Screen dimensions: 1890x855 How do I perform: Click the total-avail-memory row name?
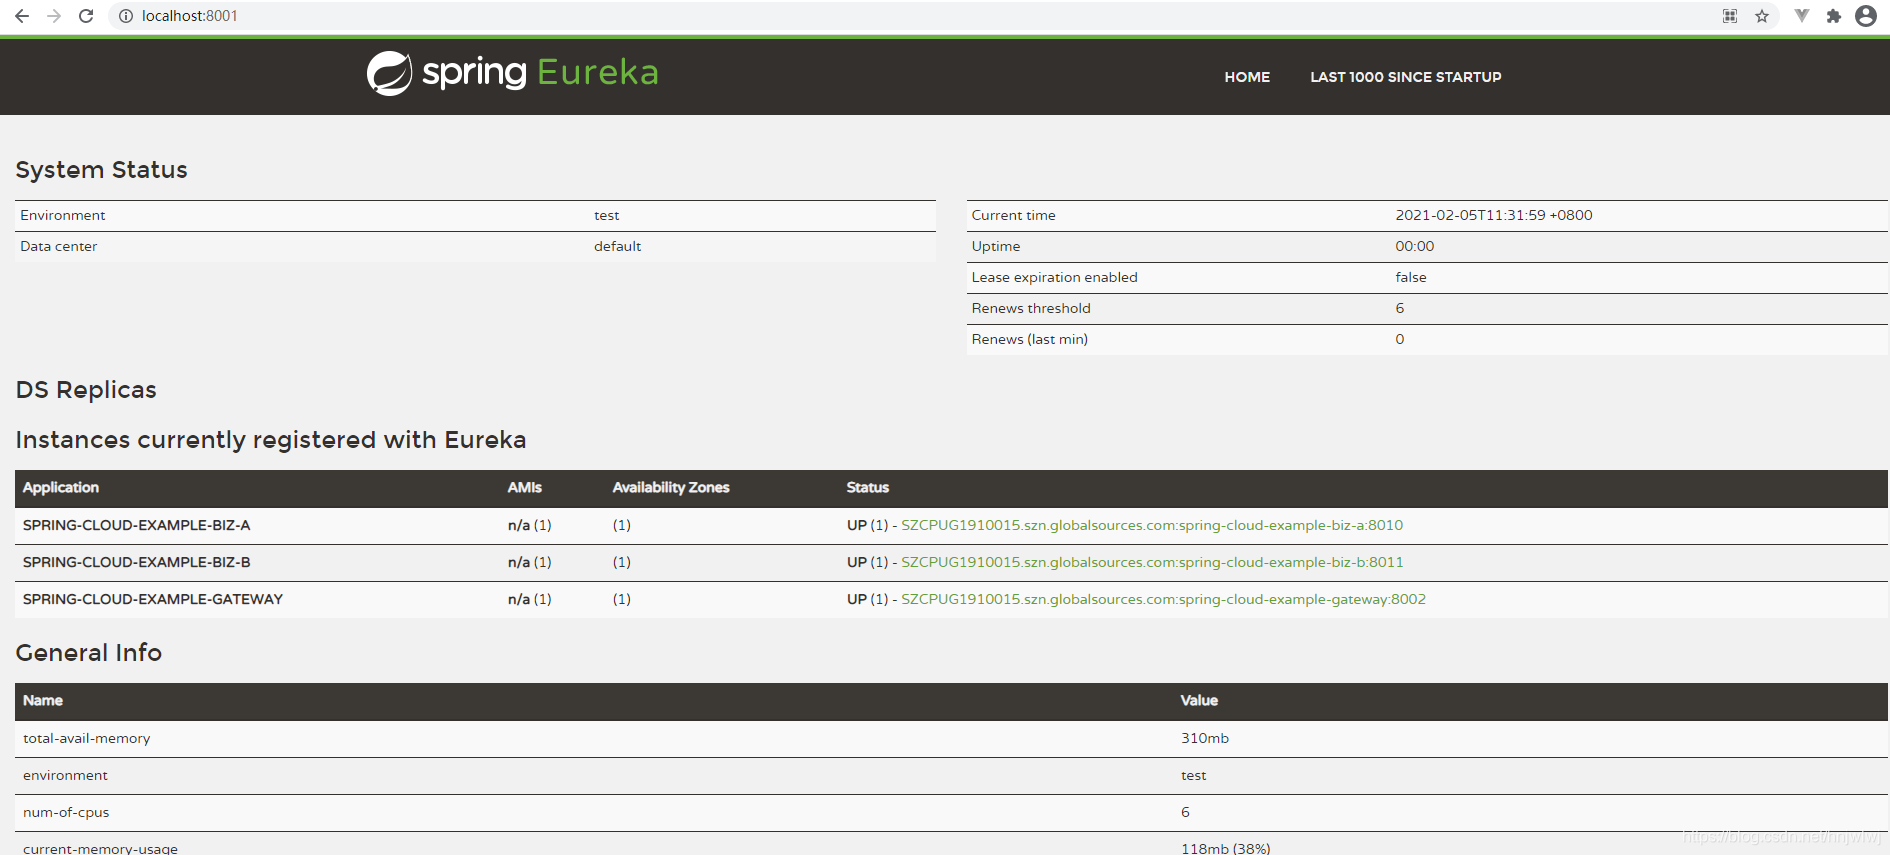coord(87,738)
